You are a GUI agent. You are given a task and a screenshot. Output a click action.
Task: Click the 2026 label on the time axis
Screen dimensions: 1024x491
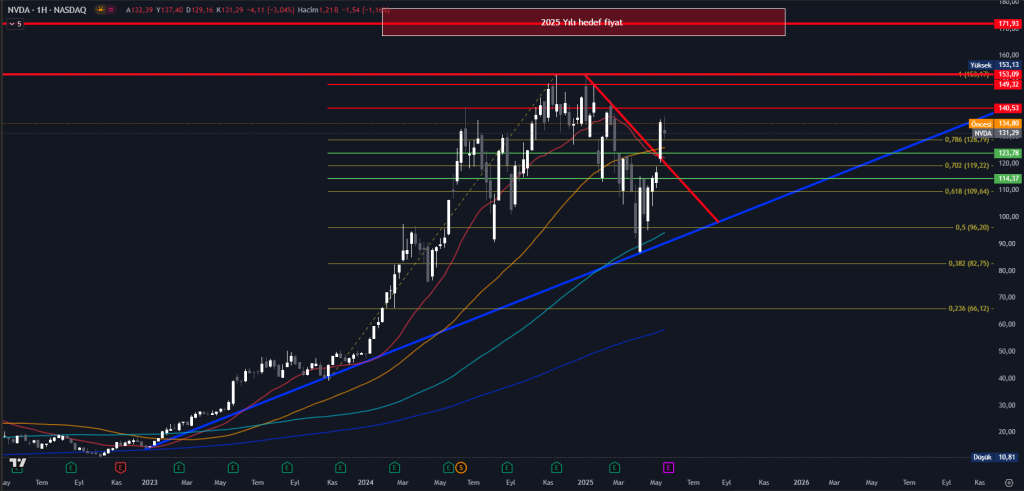point(801,482)
